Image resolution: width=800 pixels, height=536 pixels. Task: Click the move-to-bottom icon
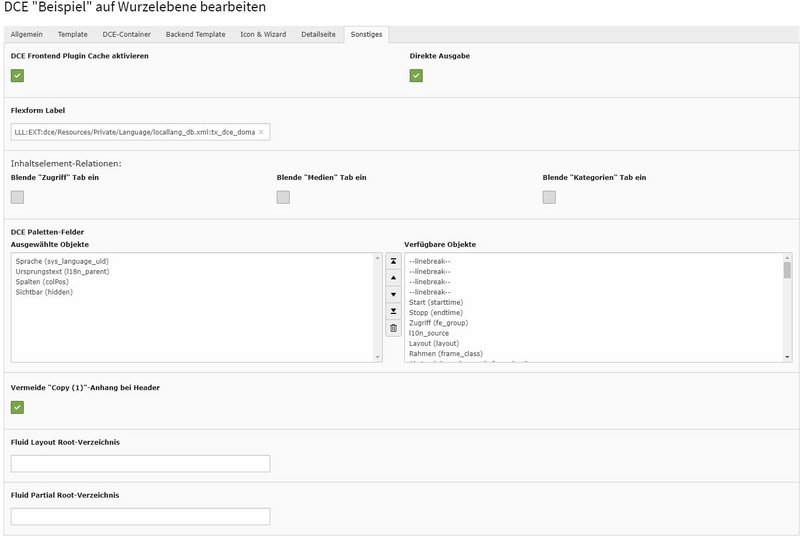[x=393, y=311]
